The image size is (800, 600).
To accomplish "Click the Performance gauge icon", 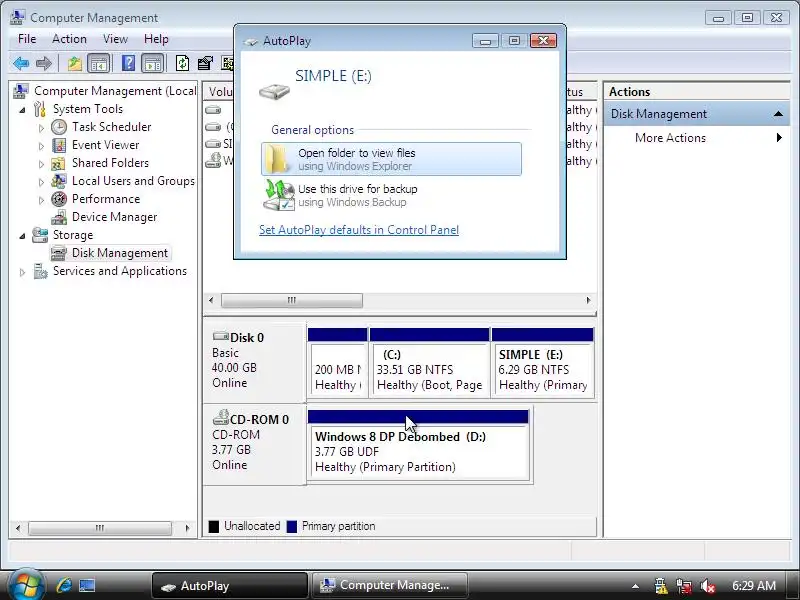I will pos(59,199).
